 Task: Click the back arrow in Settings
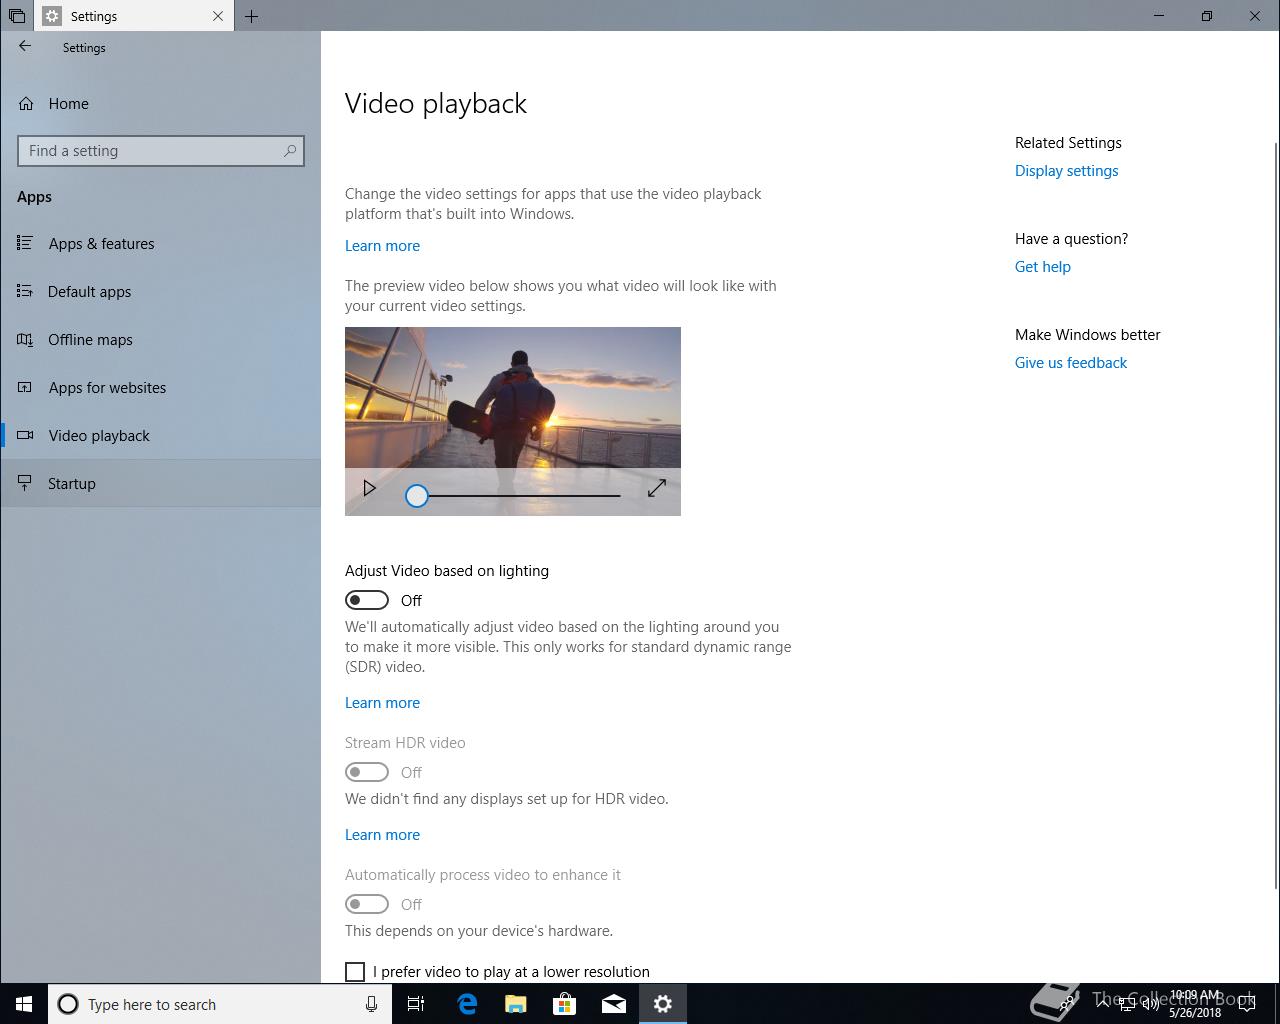pos(25,46)
